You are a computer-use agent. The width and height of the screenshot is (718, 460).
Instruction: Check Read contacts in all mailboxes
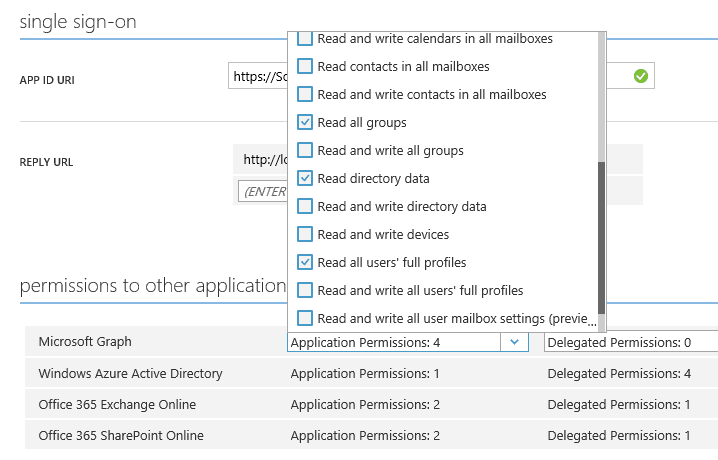(305, 66)
